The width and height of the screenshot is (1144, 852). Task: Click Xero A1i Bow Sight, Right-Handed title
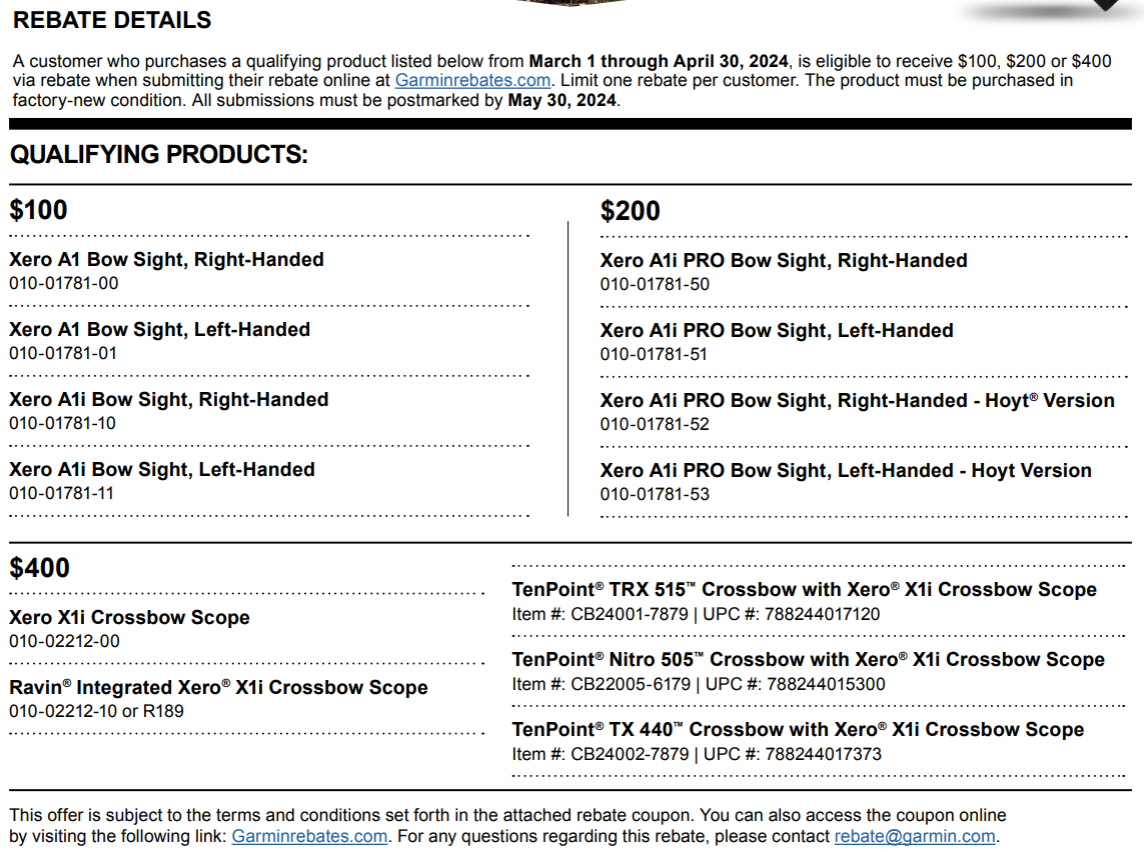click(x=168, y=400)
